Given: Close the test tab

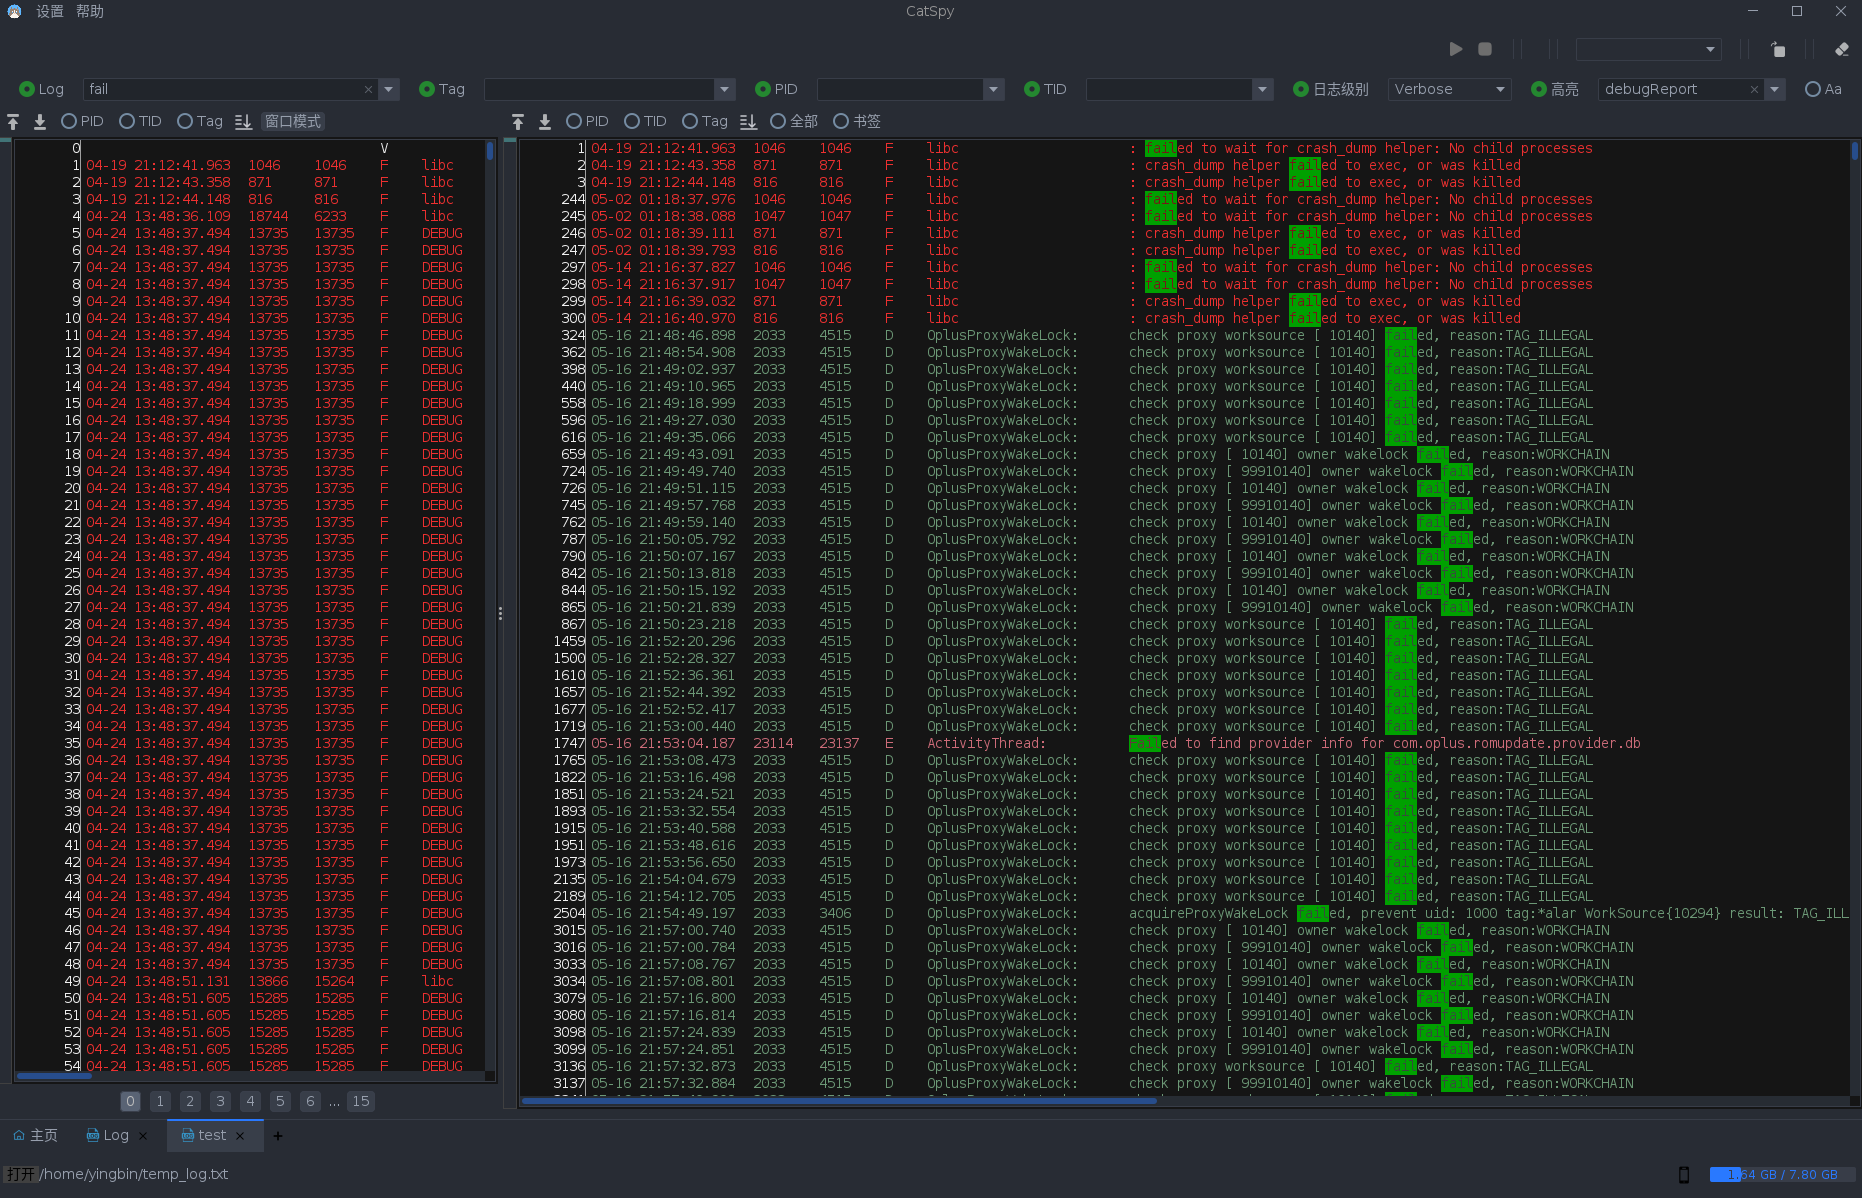Looking at the screenshot, I should pos(240,1135).
